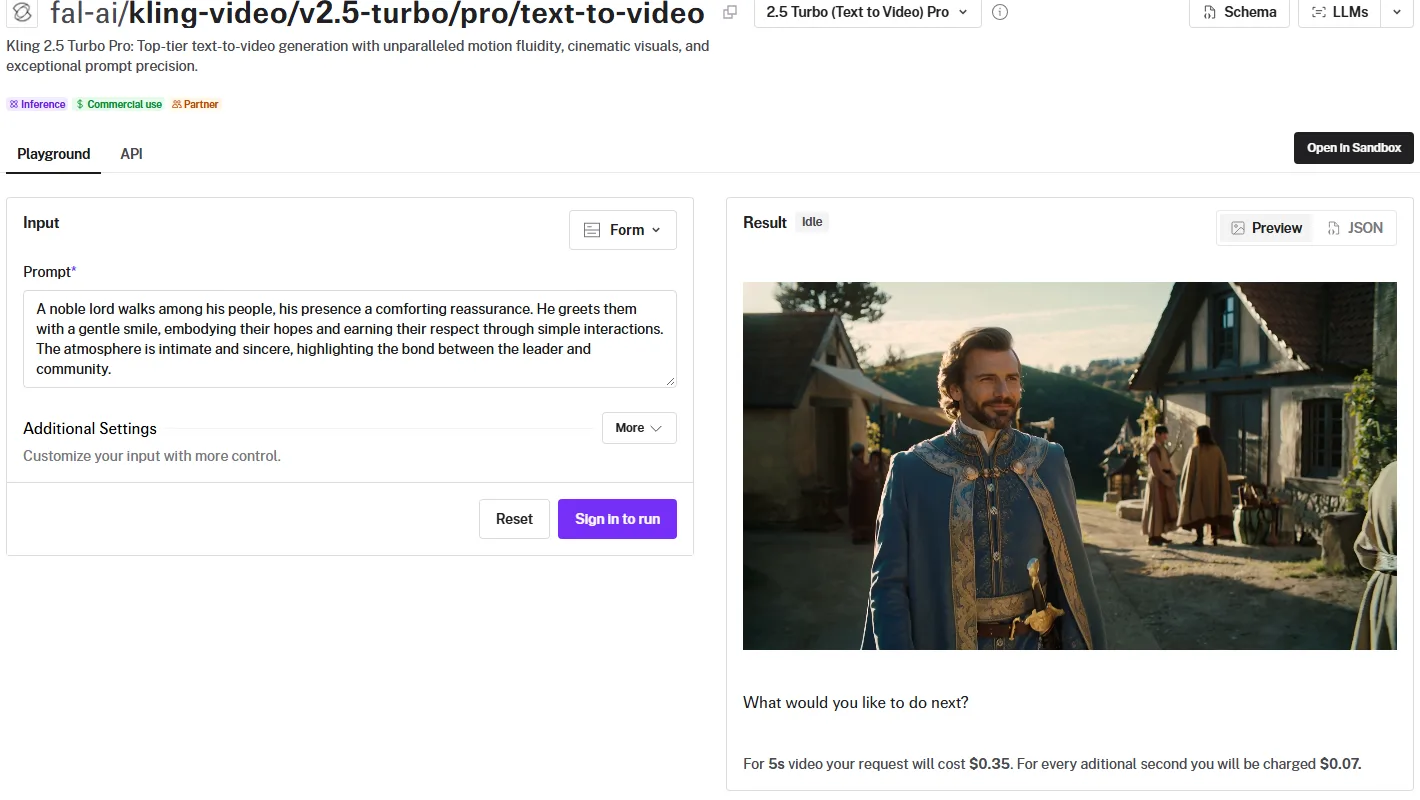Click the Idle status badge

click(812, 222)
